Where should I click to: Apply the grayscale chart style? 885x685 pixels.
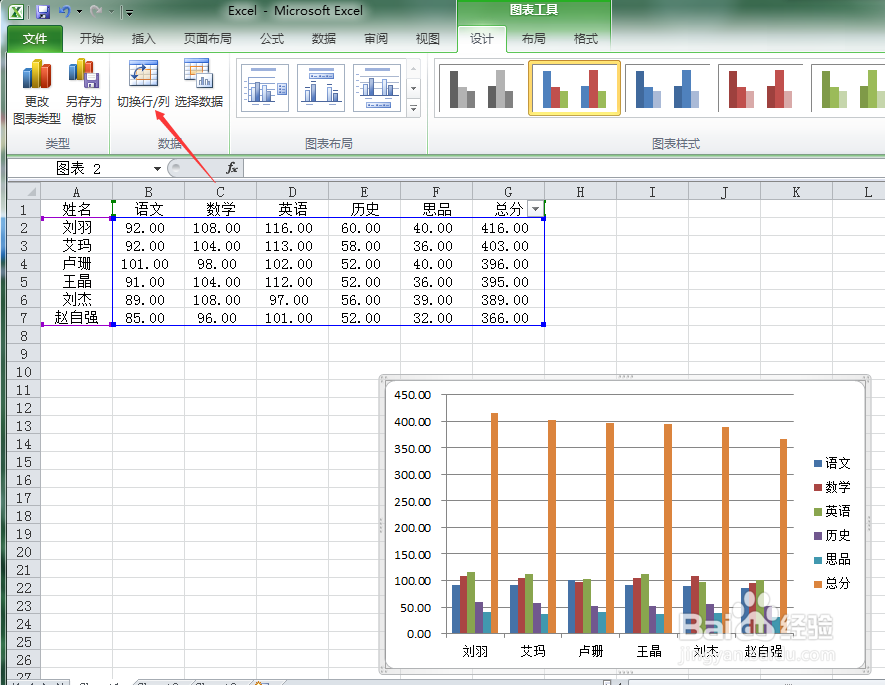point(480,88)
